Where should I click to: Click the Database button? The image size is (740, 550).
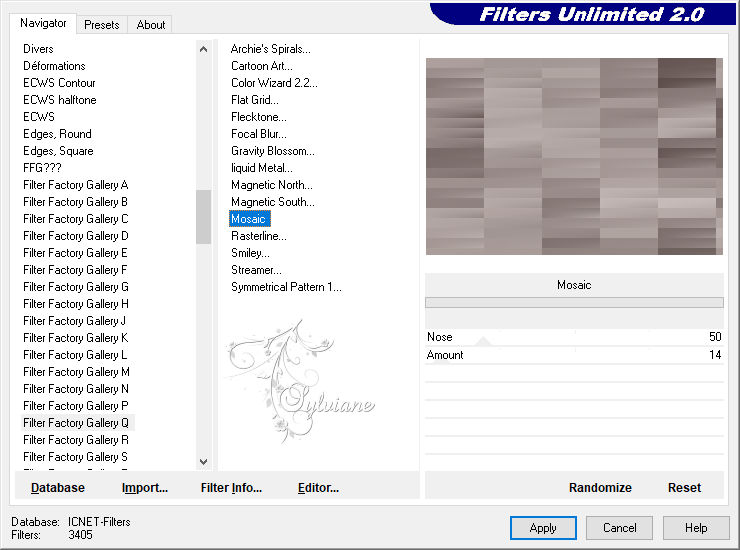[58, 488]
